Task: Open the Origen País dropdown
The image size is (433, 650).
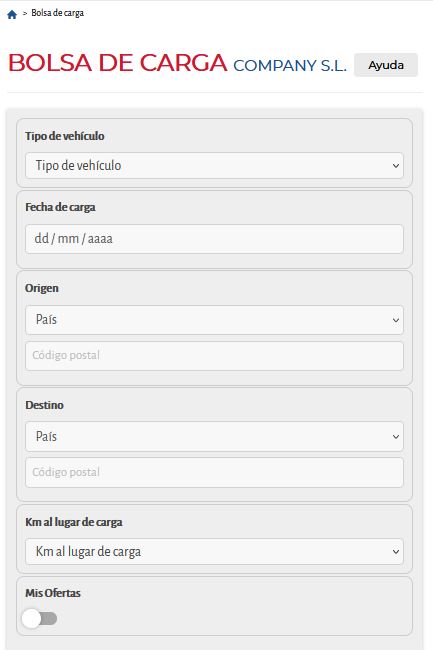Action: [x=214, y=320]
